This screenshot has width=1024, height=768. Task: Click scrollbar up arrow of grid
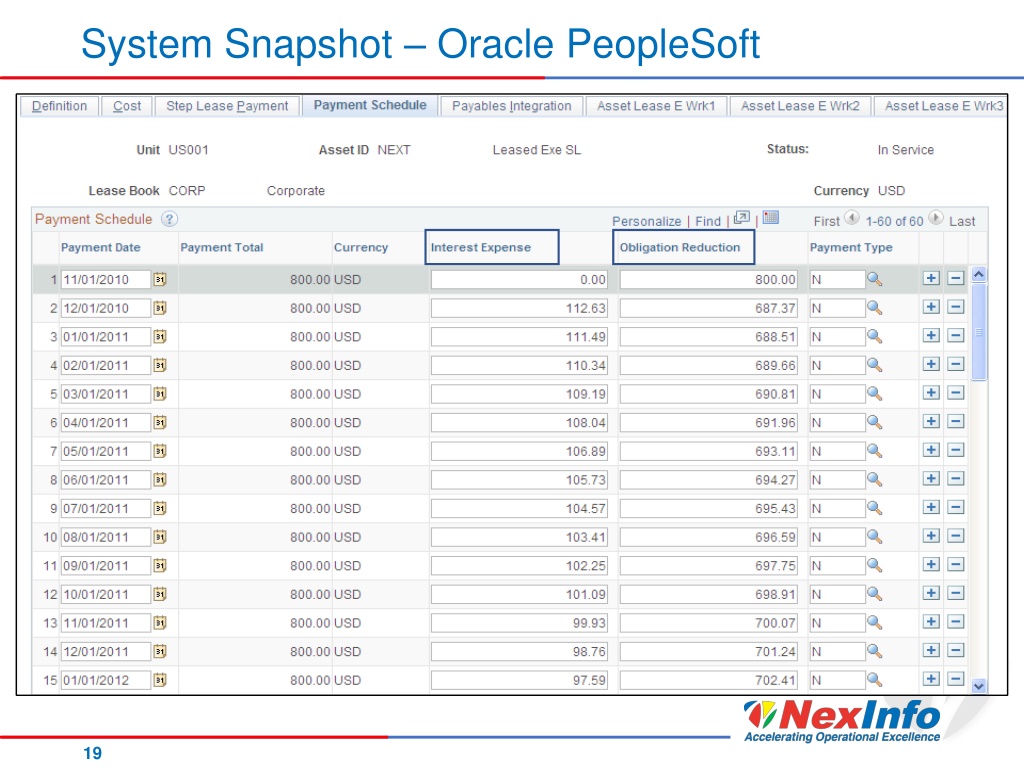[978, 275]
